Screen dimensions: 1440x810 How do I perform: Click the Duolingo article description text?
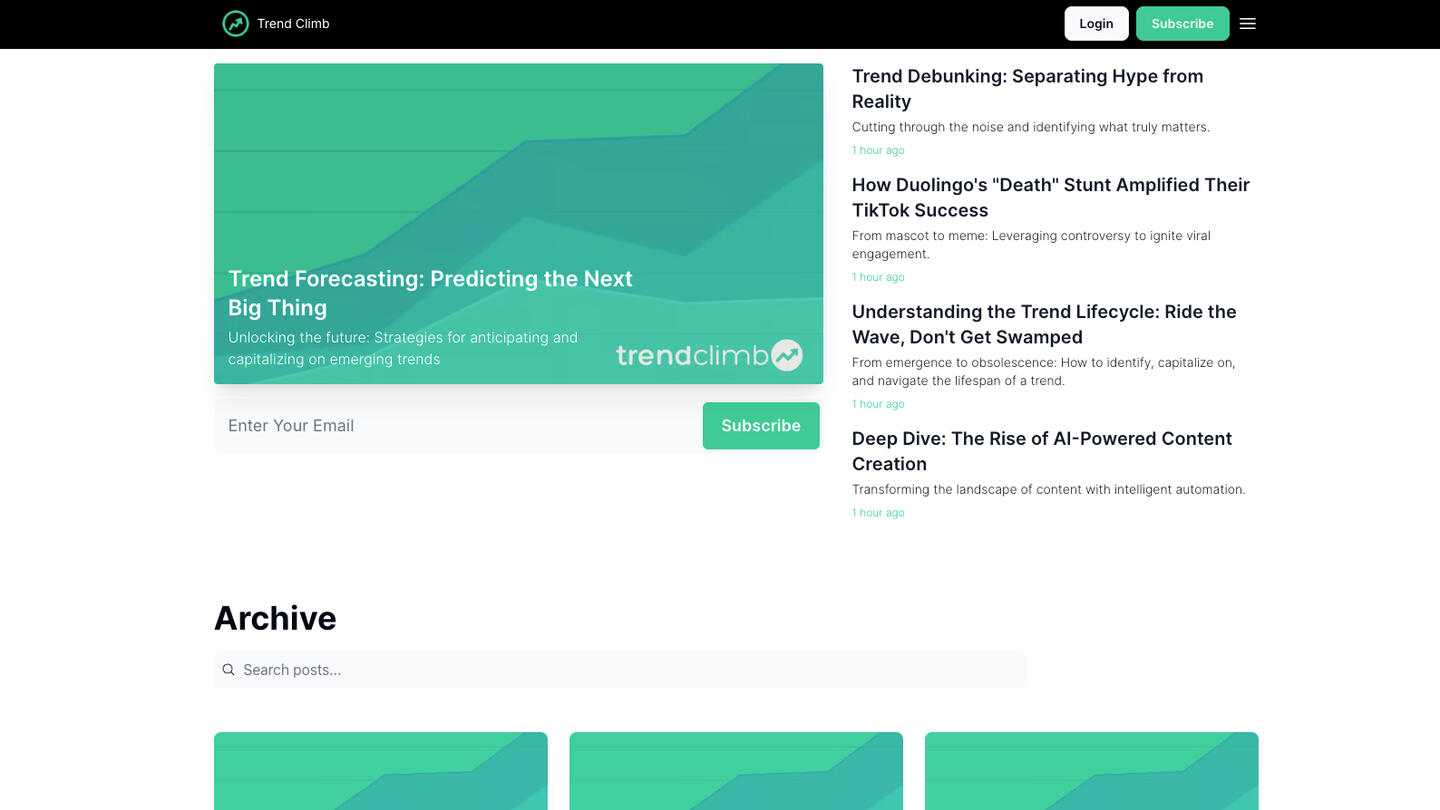(1030, 245)
